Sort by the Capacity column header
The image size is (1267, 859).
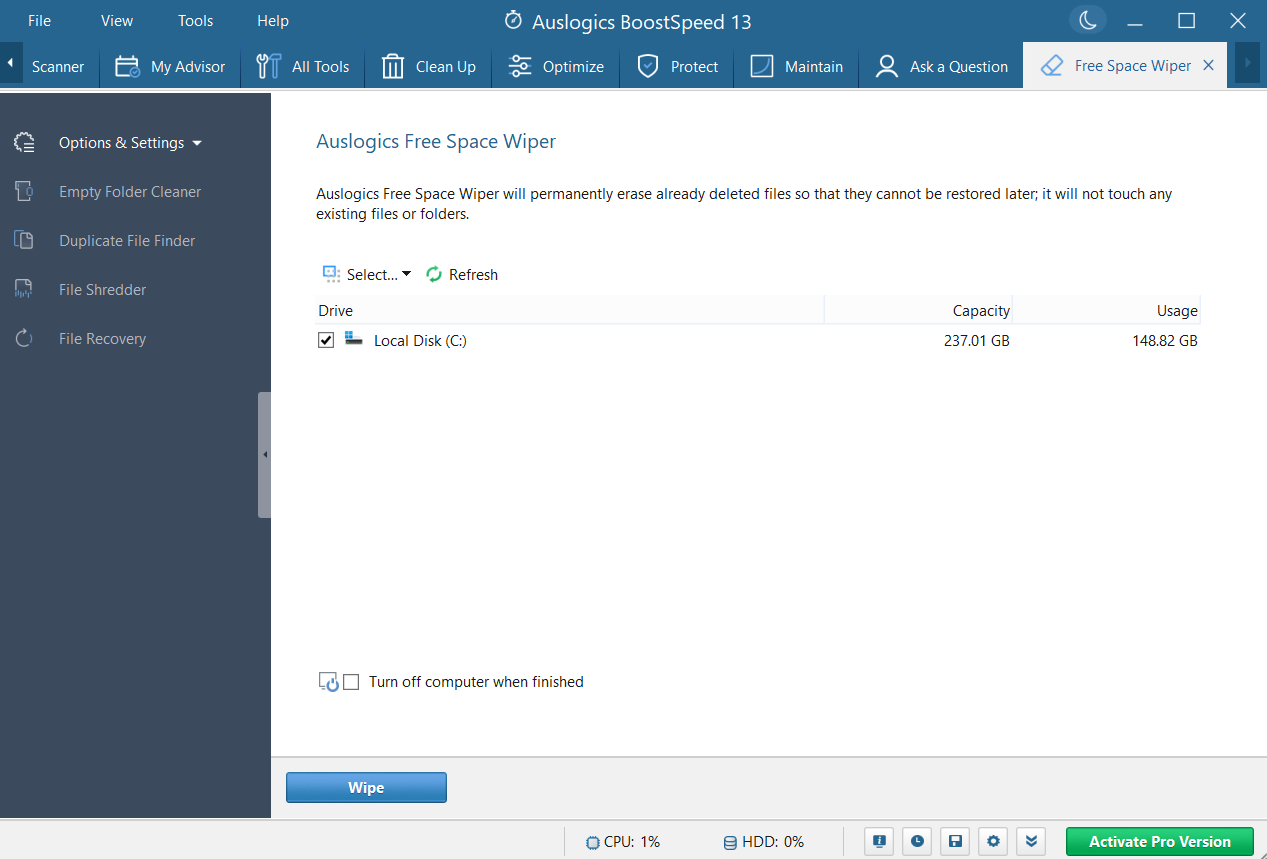[918, 310]
